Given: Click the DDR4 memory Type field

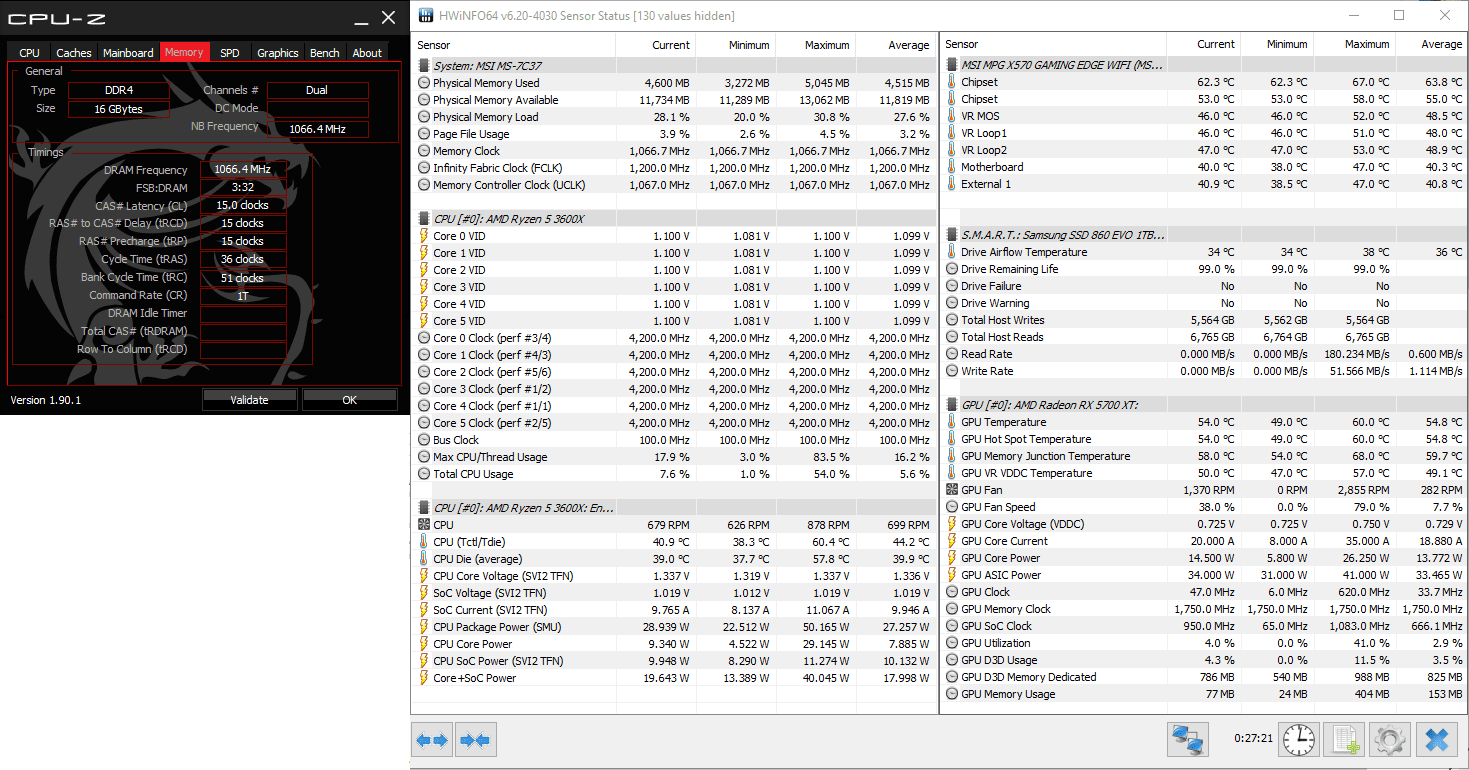Looking at the screenshot, I should pyautogui.click(x=118, y=90).
